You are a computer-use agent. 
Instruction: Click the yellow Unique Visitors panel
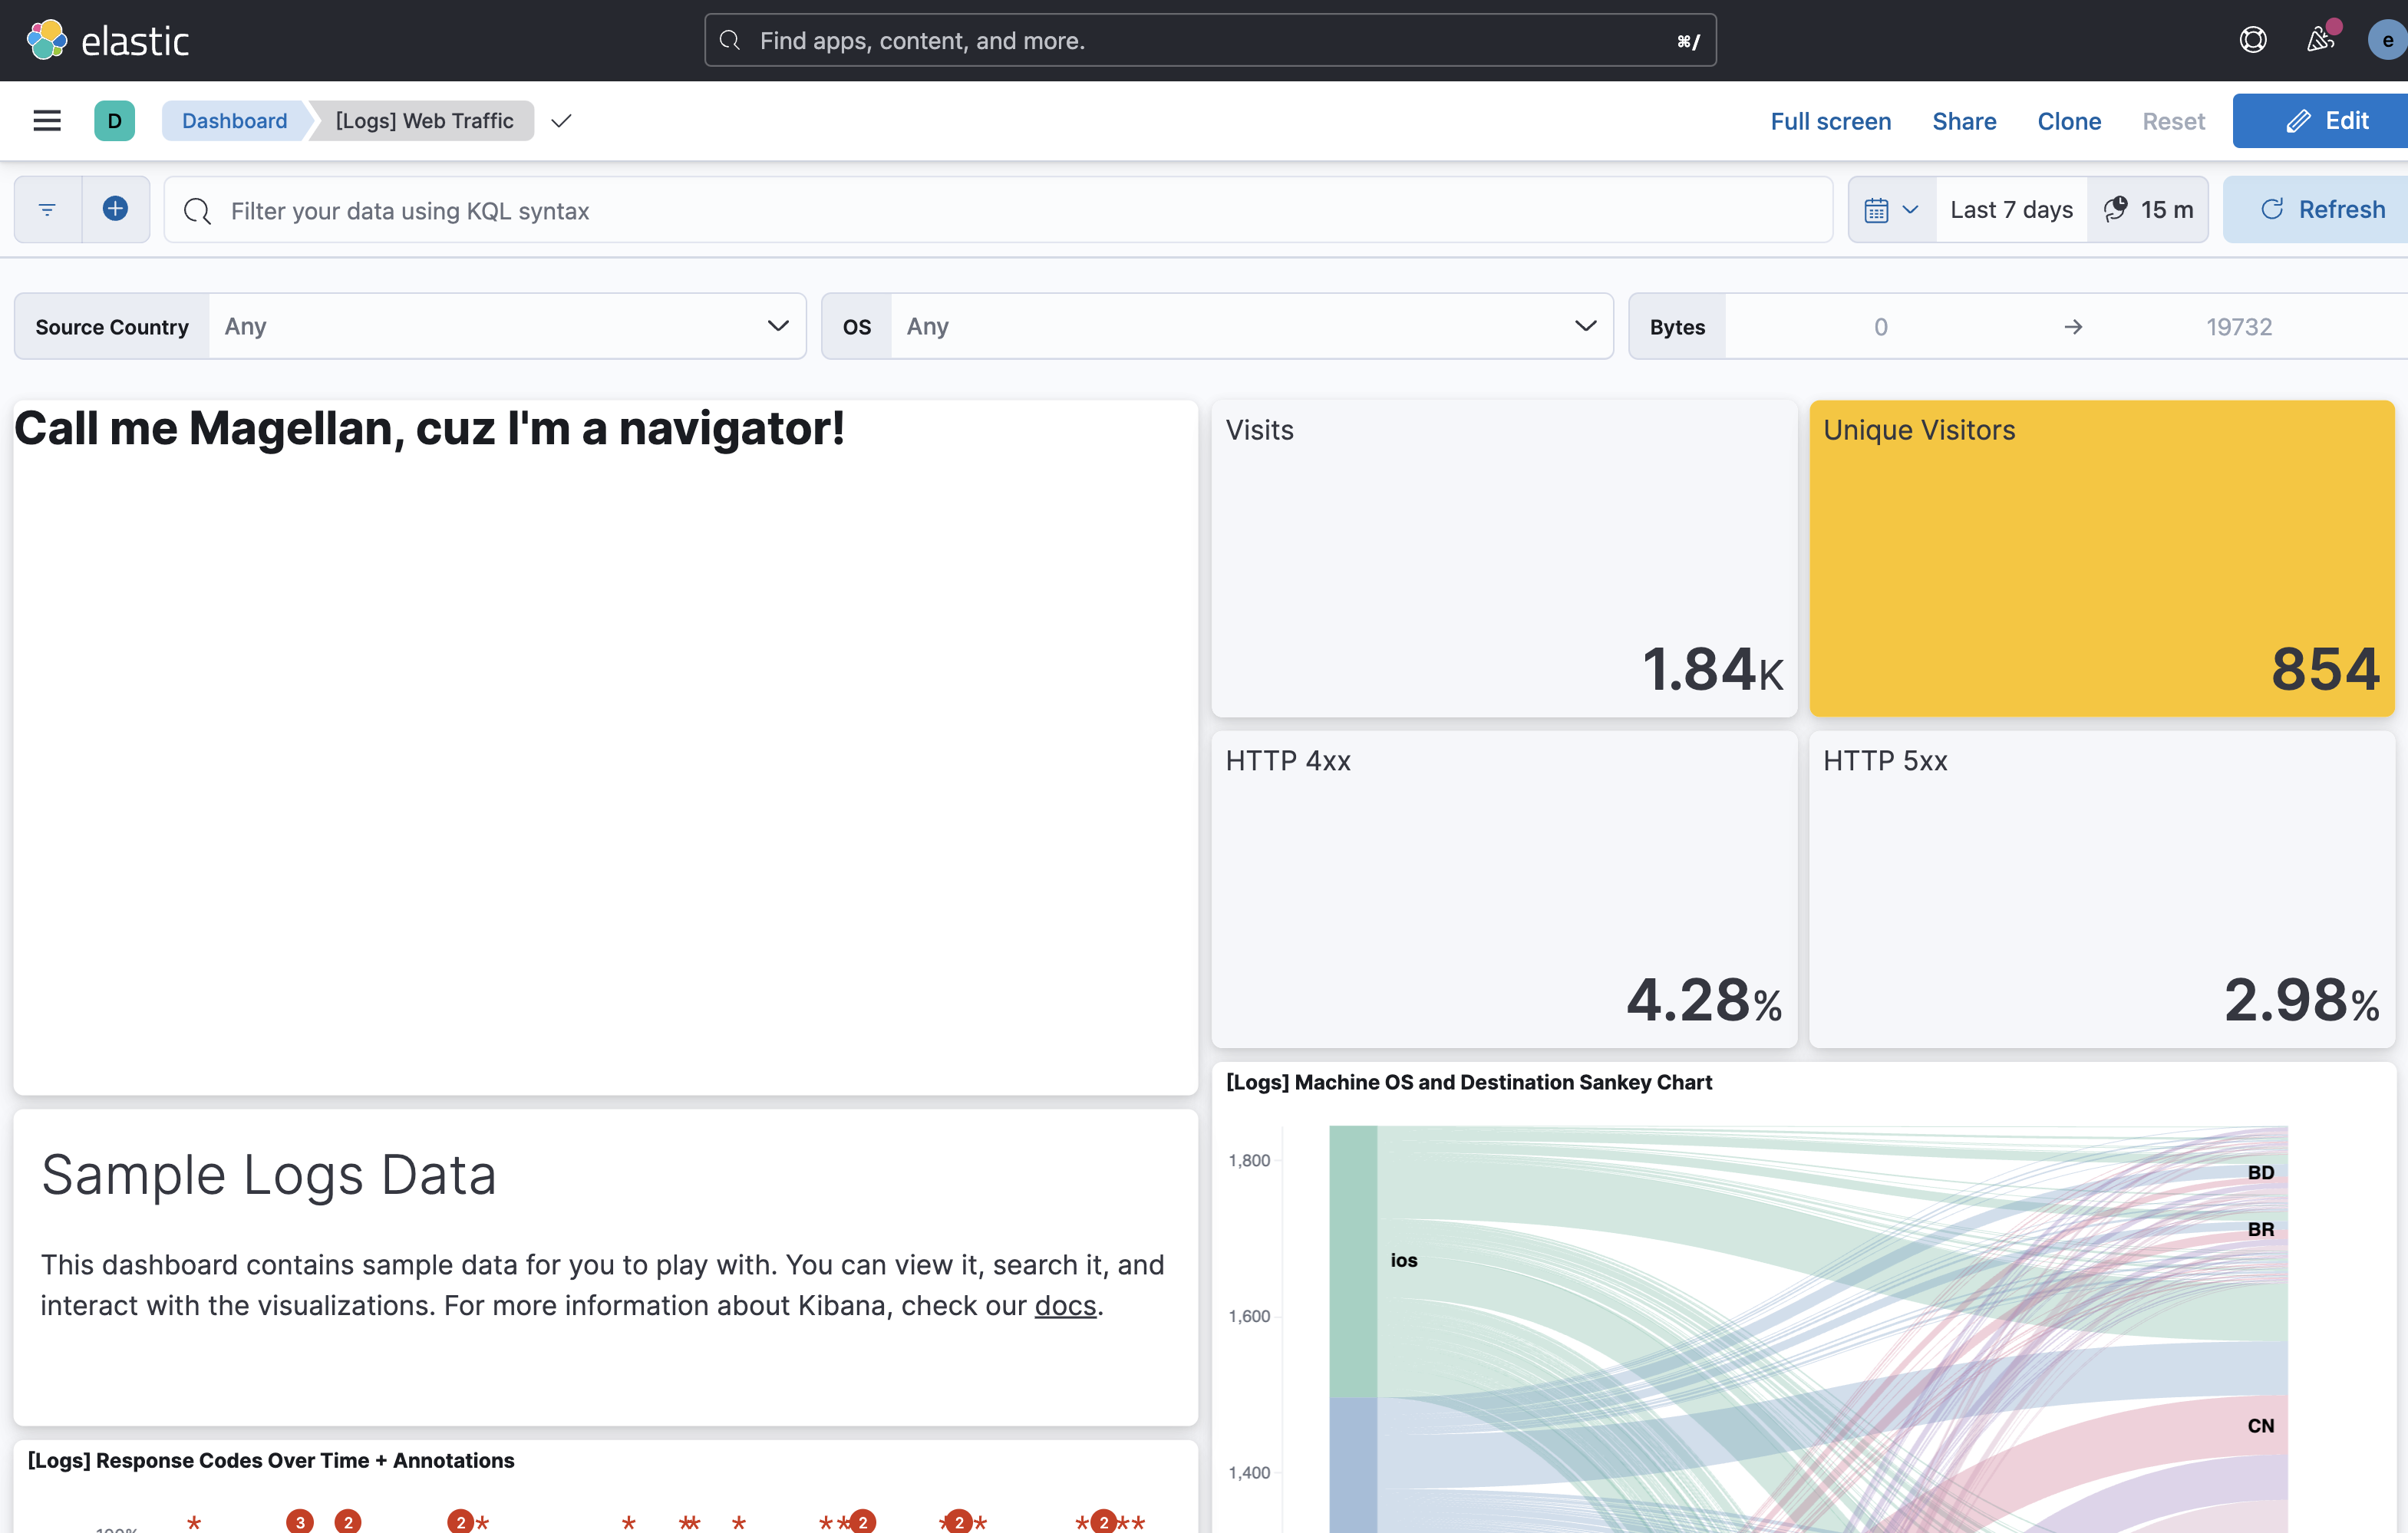[x=2100, y=557]
